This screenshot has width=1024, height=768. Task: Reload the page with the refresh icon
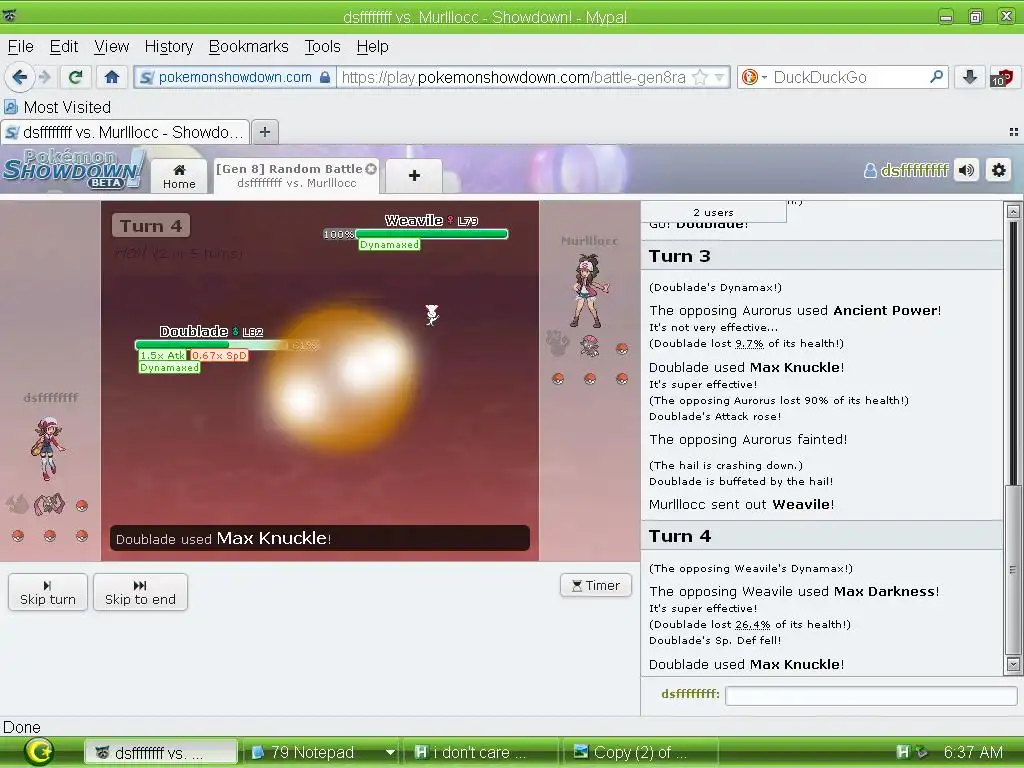[75, 77]
